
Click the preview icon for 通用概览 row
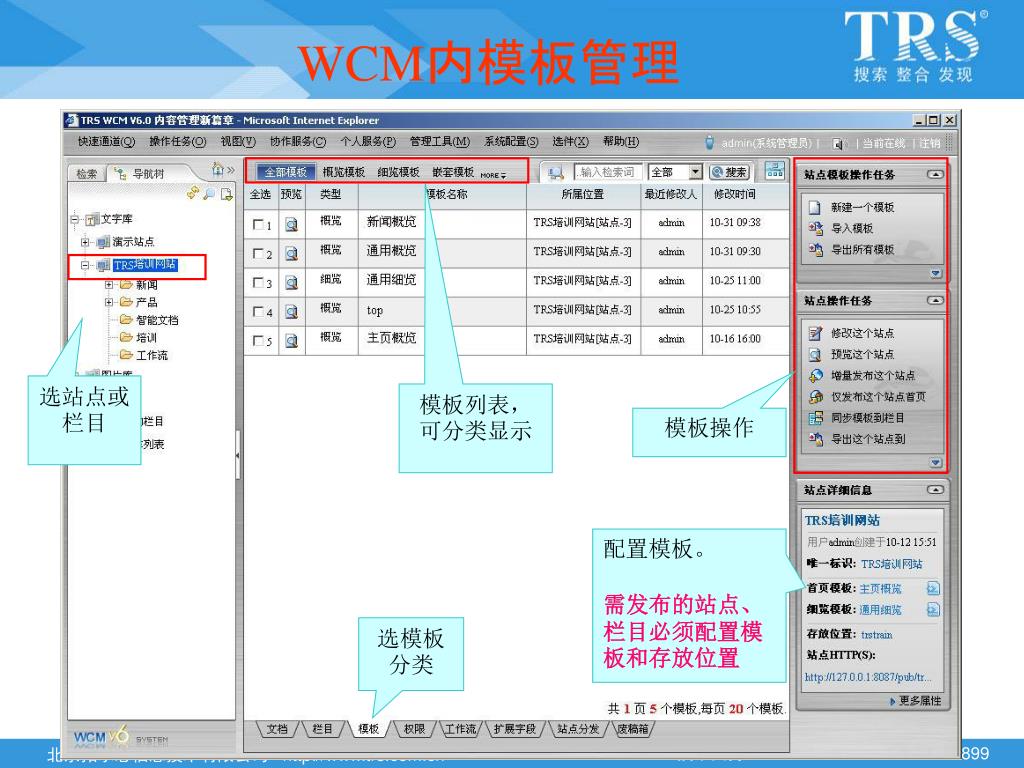(292, 253)
